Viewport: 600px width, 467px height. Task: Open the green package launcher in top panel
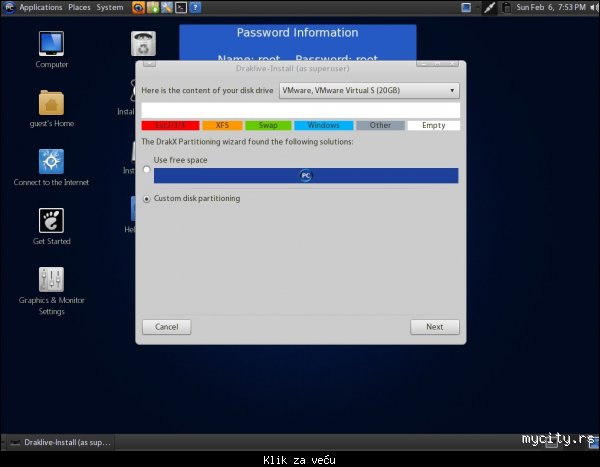click(153, 7)
